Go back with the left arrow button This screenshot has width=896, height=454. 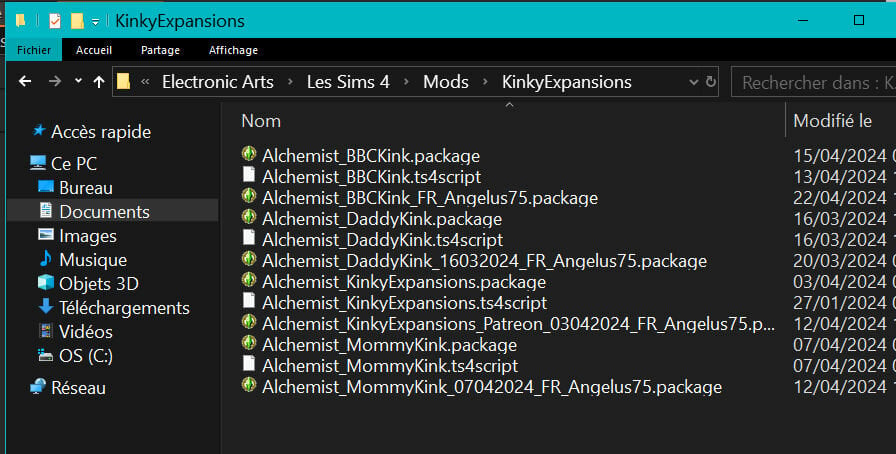click(x=25, y=82)
